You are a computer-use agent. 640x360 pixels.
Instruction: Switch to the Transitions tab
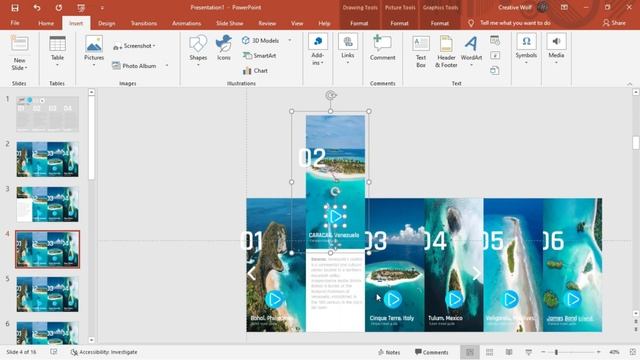coord(144,23)
